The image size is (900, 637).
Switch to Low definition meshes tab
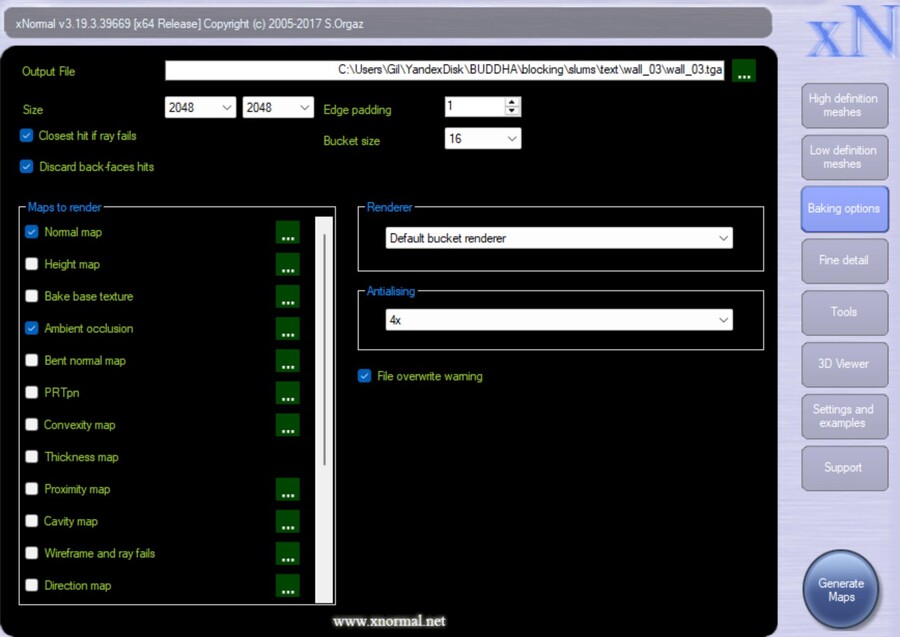[x=844, y=157]
